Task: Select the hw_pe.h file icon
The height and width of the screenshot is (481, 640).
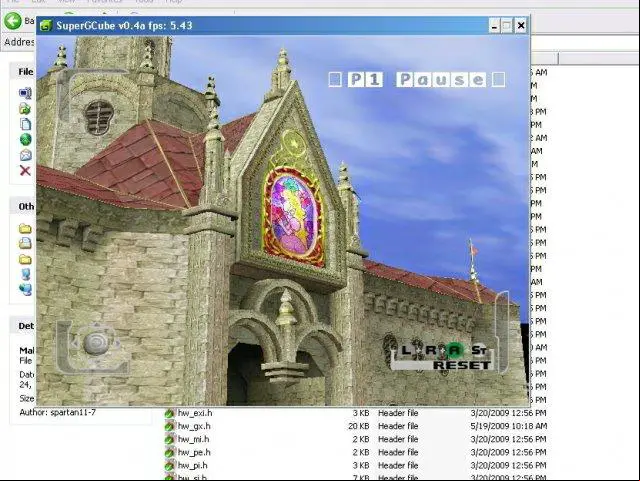Action: coord(169,452)
